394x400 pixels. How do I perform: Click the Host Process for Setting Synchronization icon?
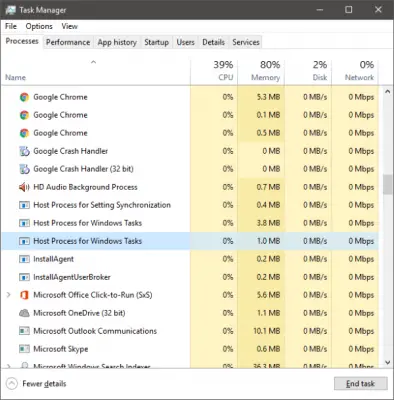(24, 205)
